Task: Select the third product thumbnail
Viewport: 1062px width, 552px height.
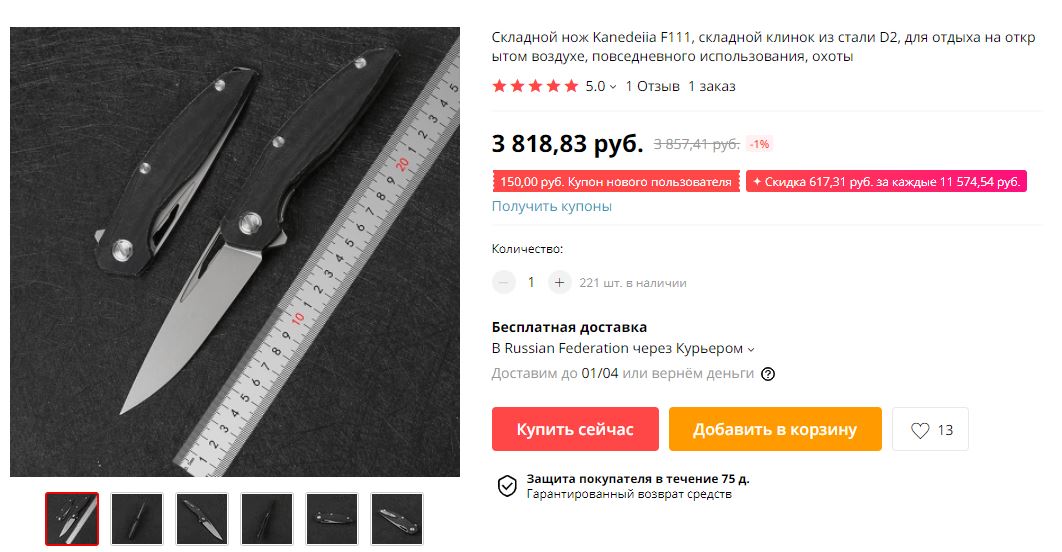Action: (x=202, y=519)
